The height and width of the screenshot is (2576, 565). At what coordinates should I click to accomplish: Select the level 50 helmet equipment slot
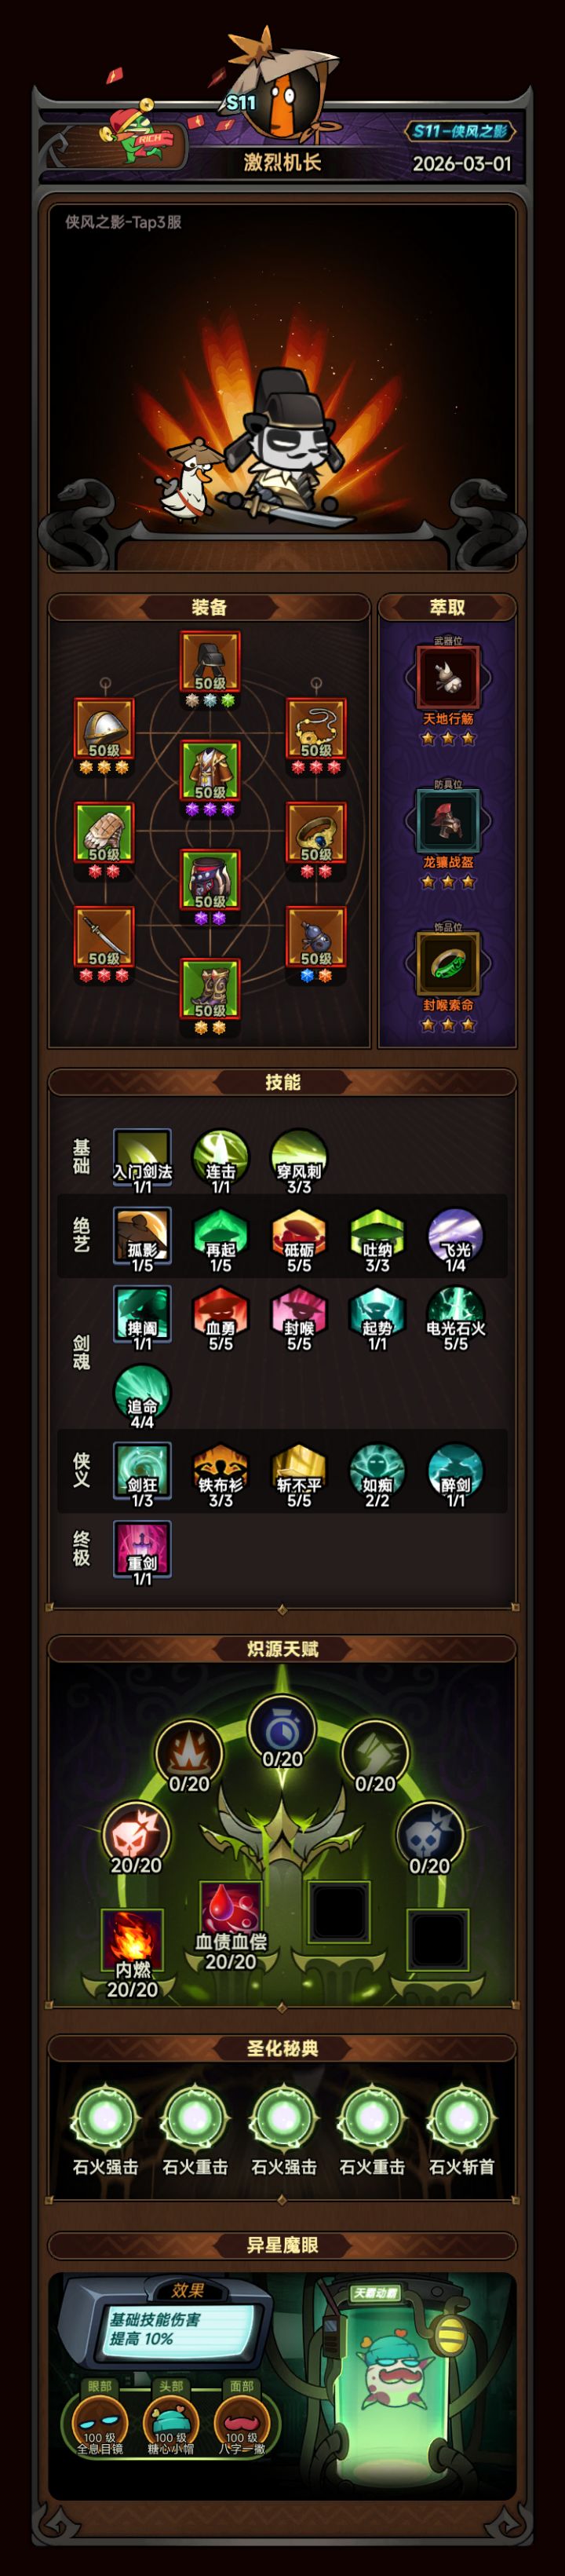104,728
